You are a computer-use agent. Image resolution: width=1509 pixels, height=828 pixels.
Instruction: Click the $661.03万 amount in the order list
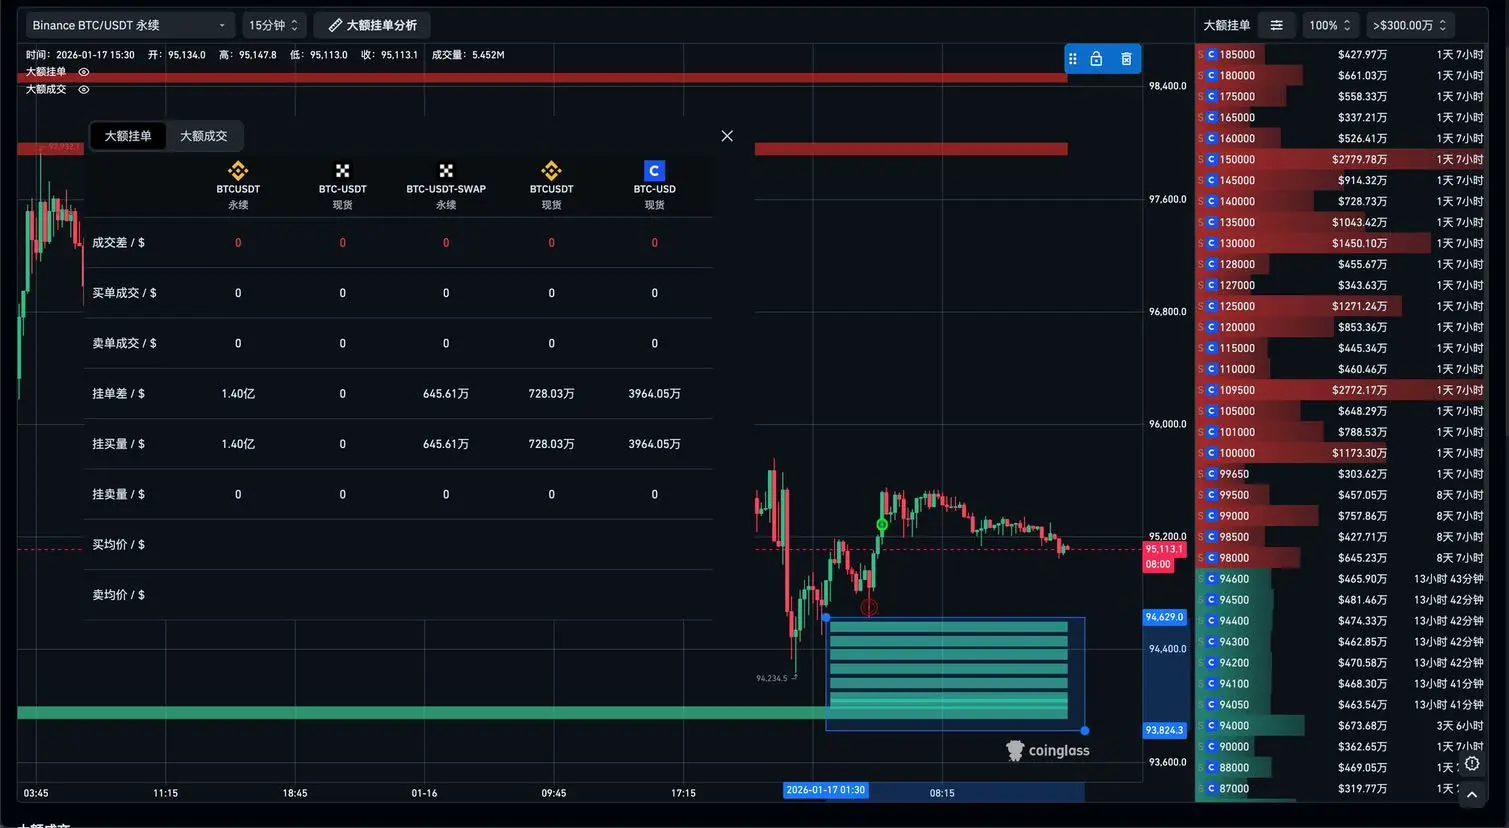coord(1362,76)
